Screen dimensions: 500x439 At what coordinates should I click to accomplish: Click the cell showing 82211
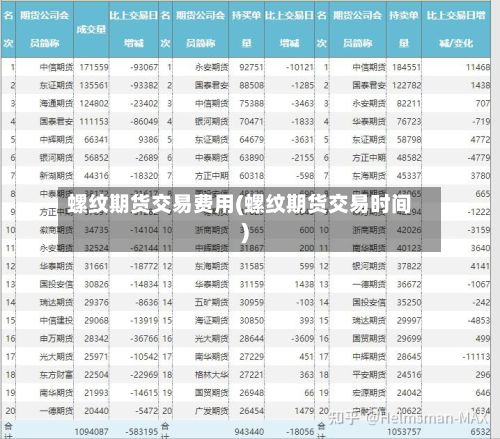[x=409, y=103]
